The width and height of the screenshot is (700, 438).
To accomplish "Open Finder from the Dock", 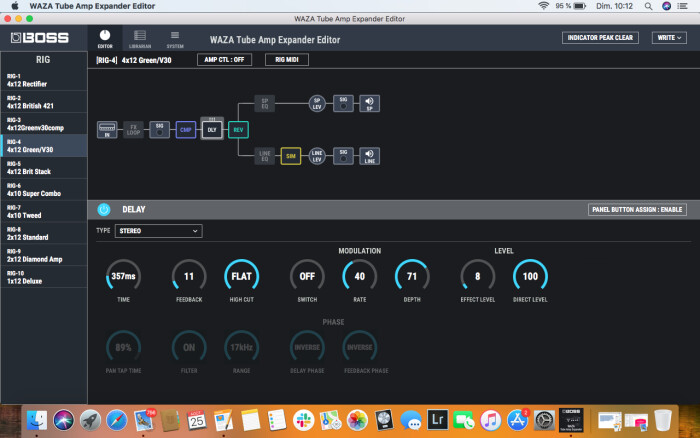I will point(37,420).
